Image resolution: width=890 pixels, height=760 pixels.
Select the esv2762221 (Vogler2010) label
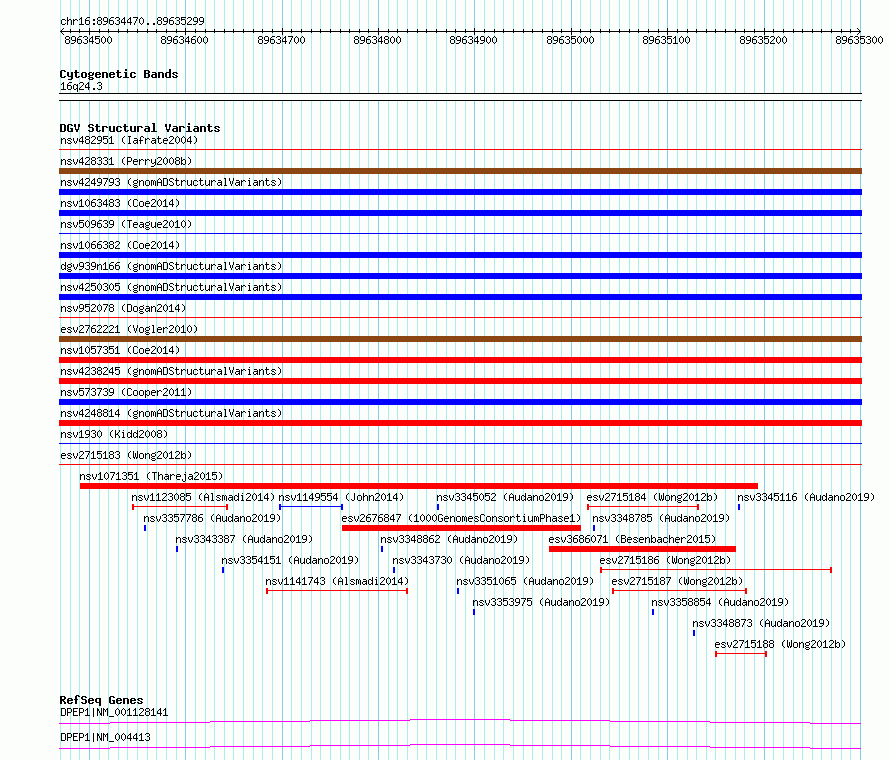129,329
